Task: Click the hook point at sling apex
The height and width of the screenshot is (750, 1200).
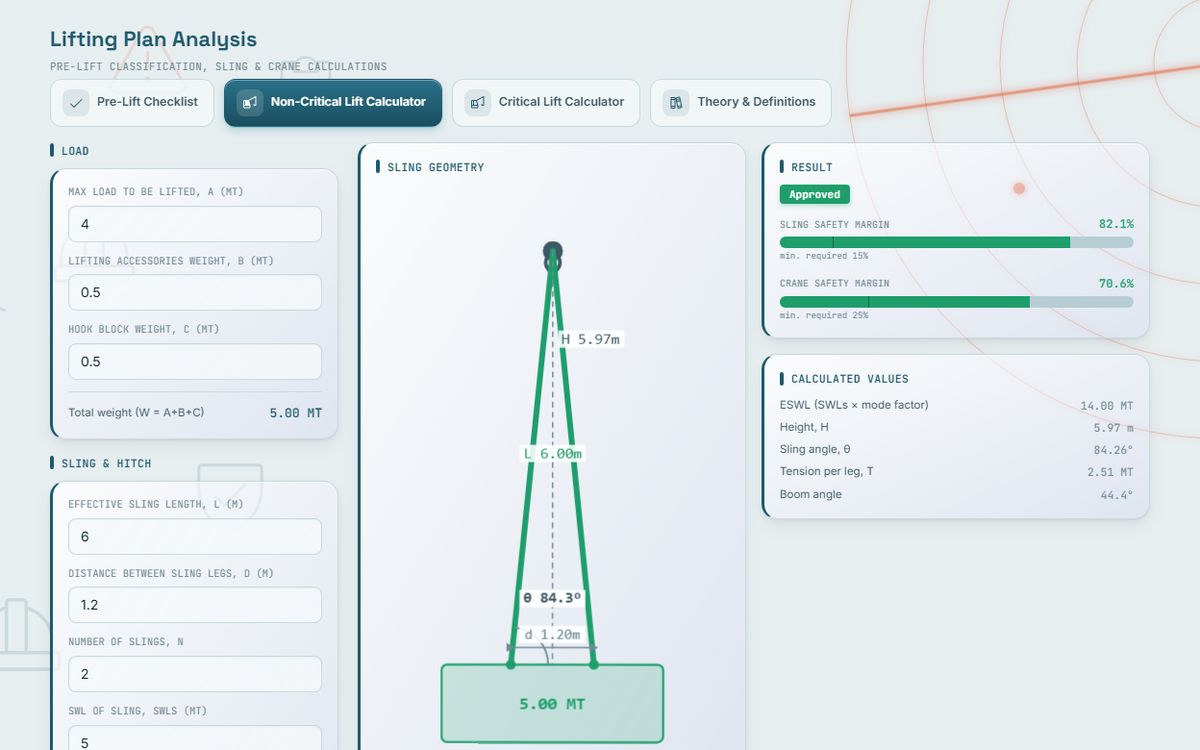Action: 552,252
